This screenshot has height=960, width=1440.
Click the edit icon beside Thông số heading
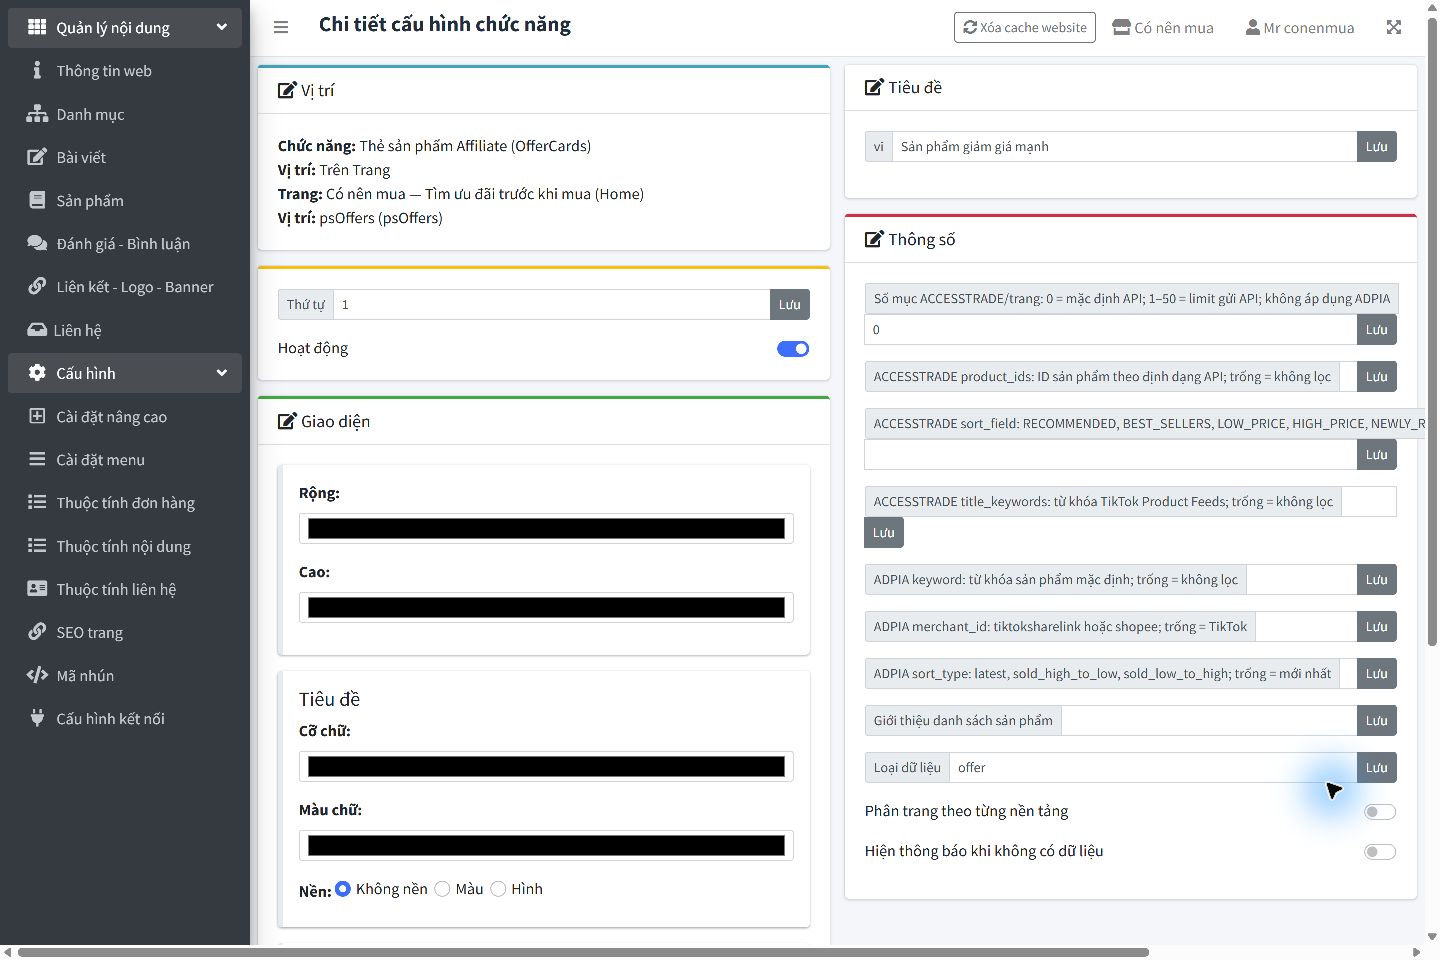(874, 239)
